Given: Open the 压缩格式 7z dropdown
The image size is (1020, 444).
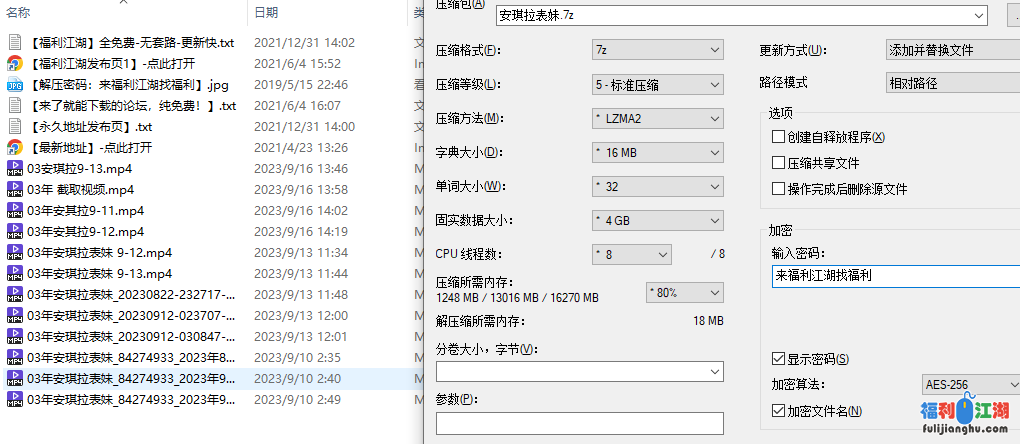Looking at the screenshot, I should click(657, 50).
